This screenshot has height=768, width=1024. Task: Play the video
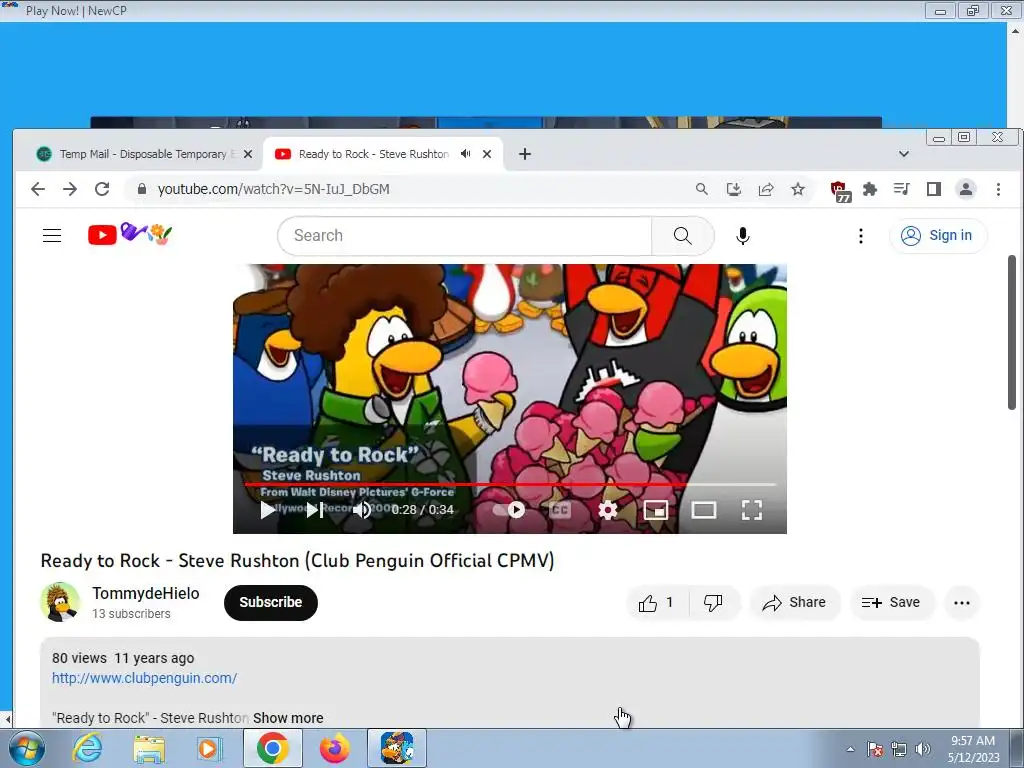[267, 510]
